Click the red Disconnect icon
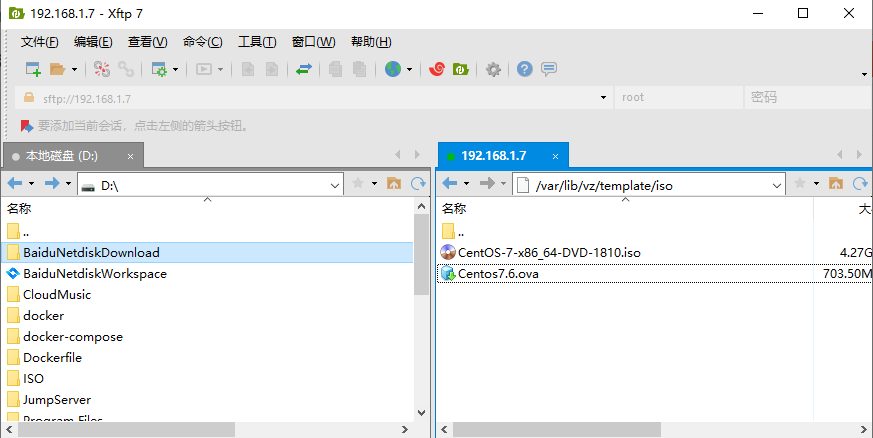873x438 pixels. pos(102,69)
